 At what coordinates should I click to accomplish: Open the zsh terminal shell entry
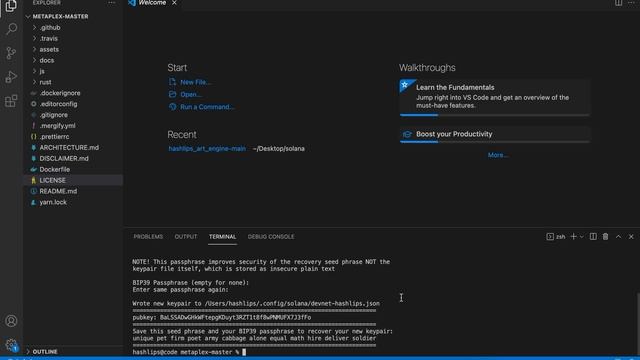[x=556, y=237]
